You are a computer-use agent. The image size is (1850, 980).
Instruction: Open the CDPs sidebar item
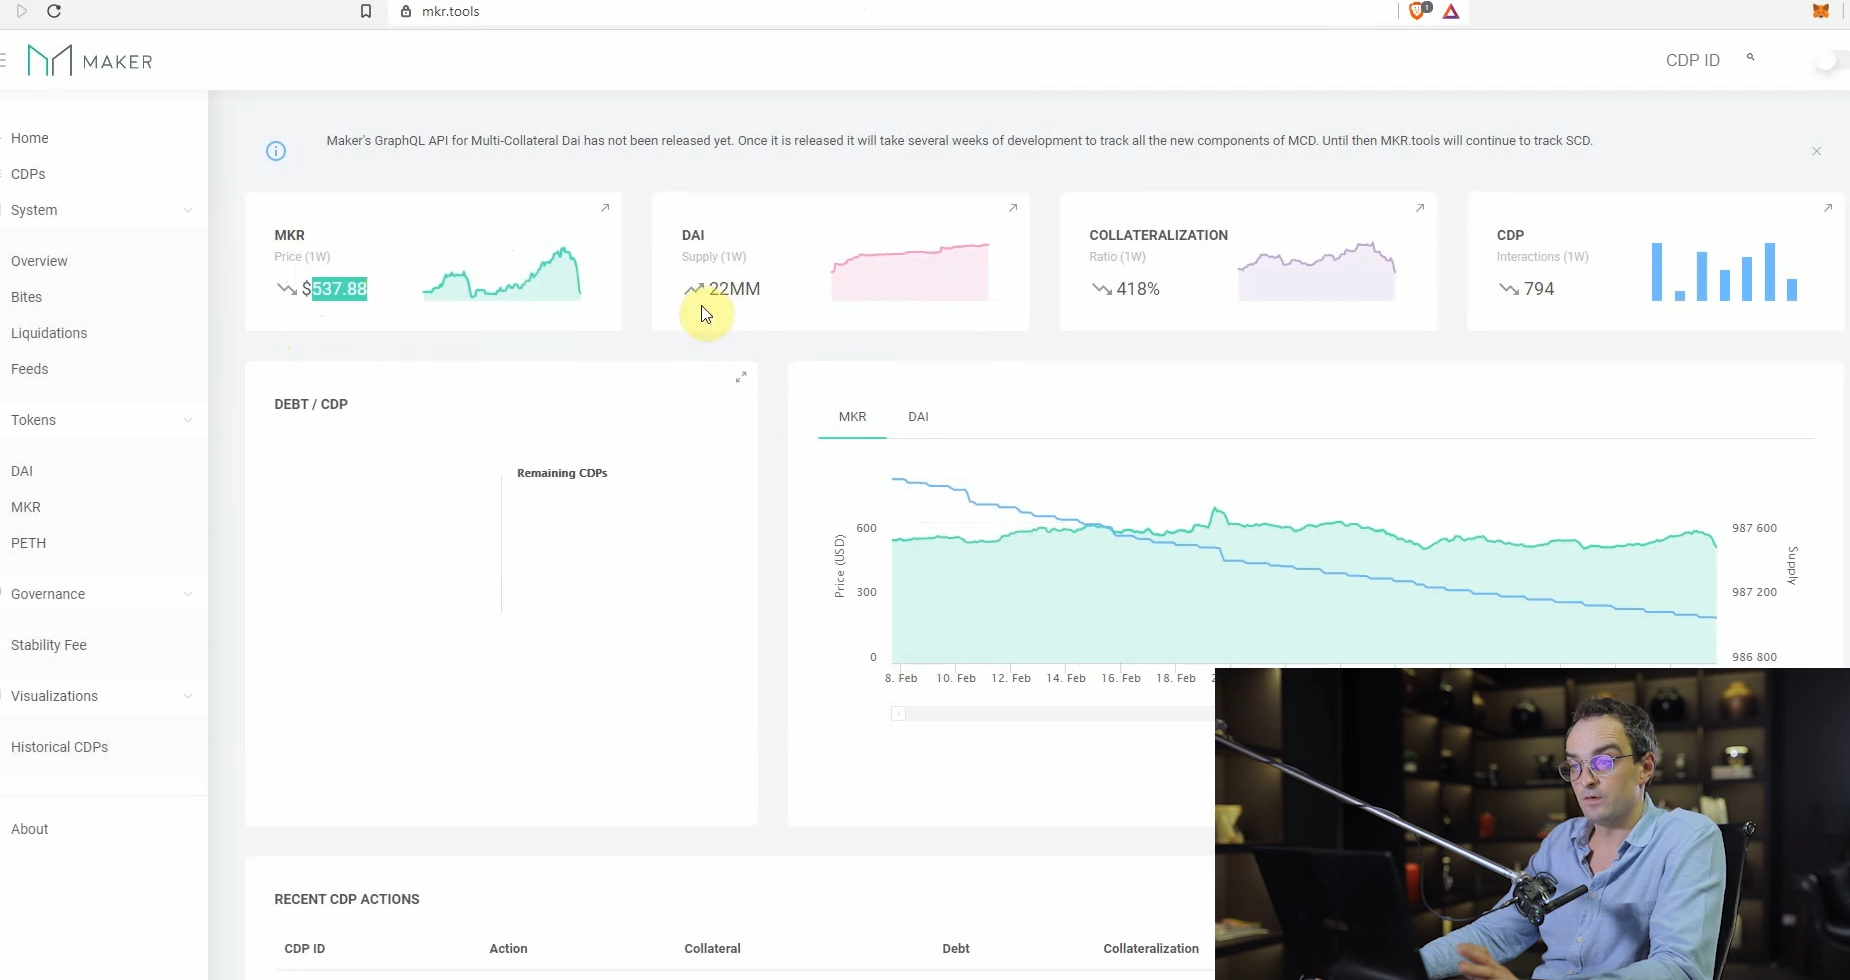[28, 174]
